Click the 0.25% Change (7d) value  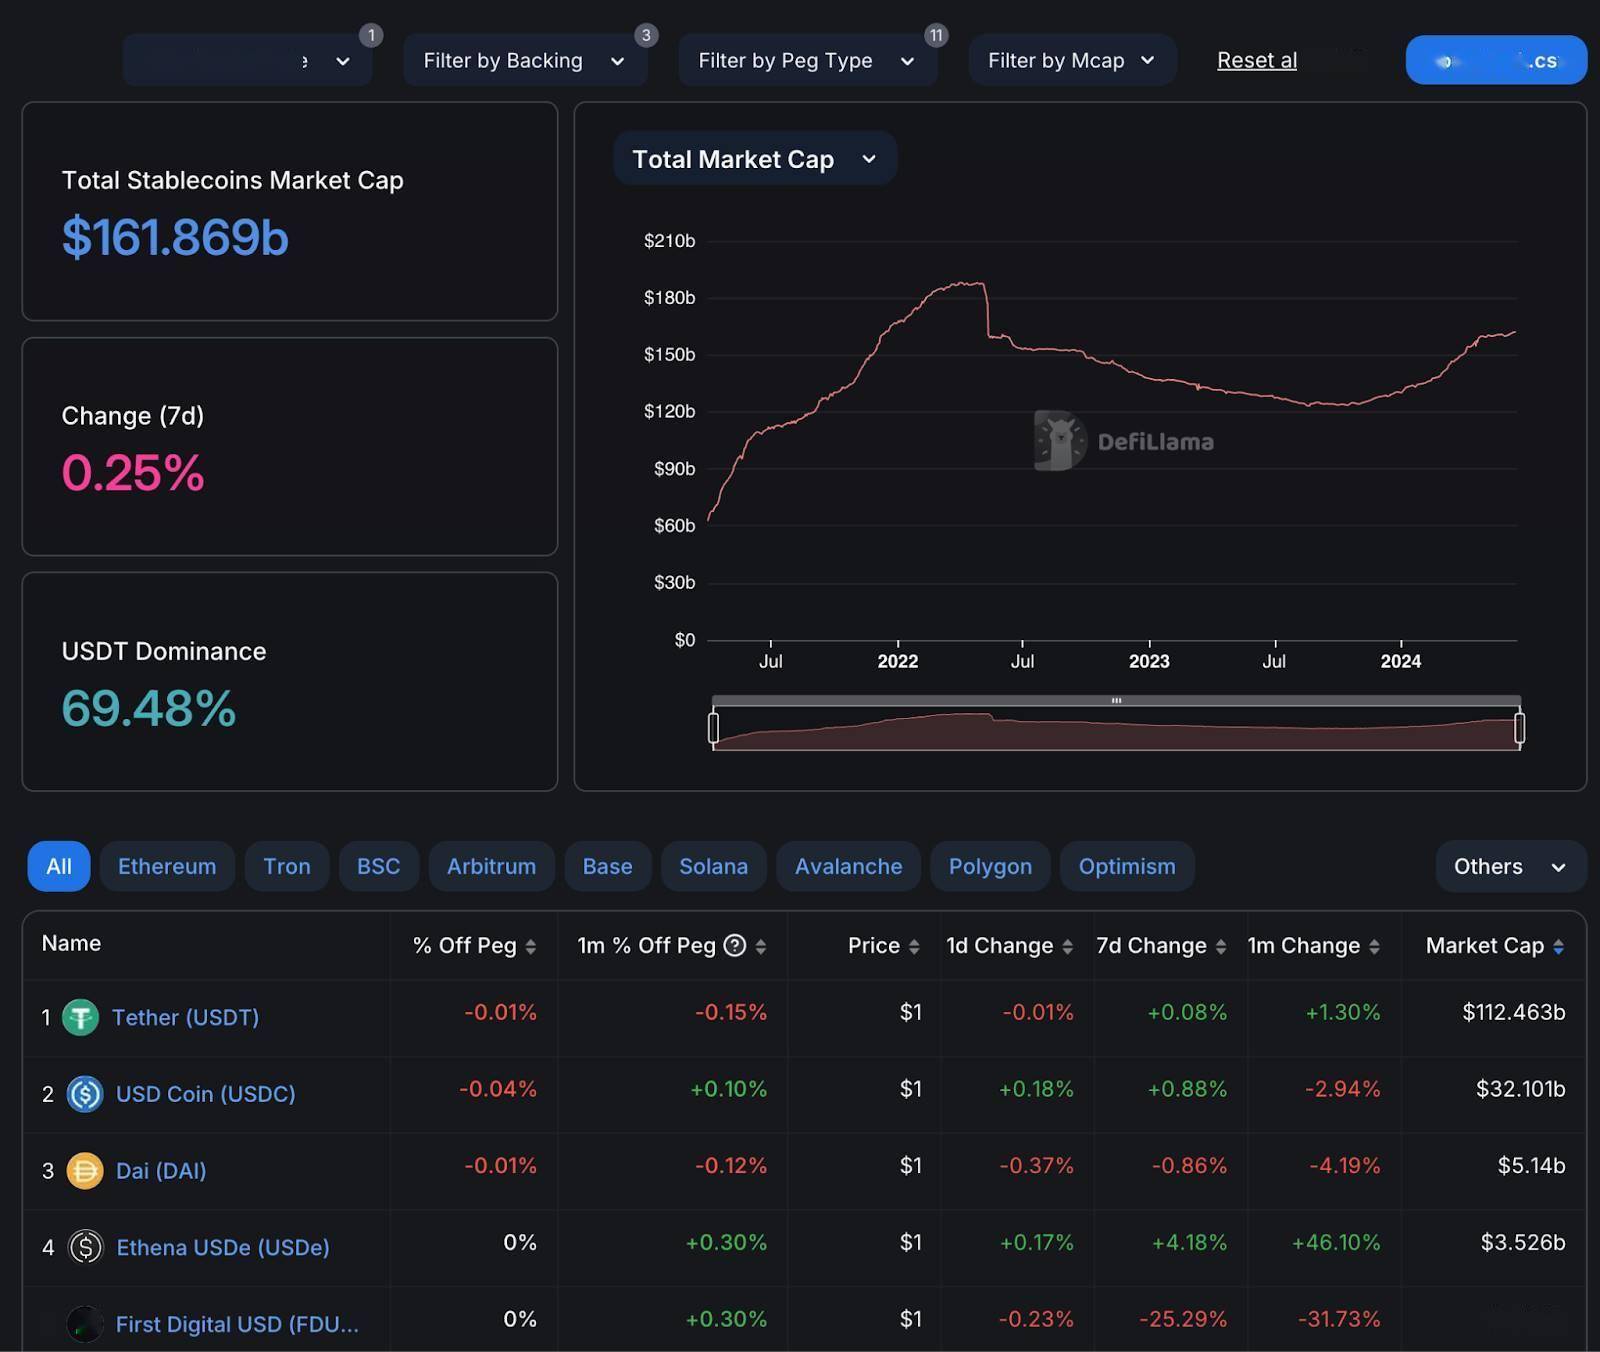click(133, 472)
